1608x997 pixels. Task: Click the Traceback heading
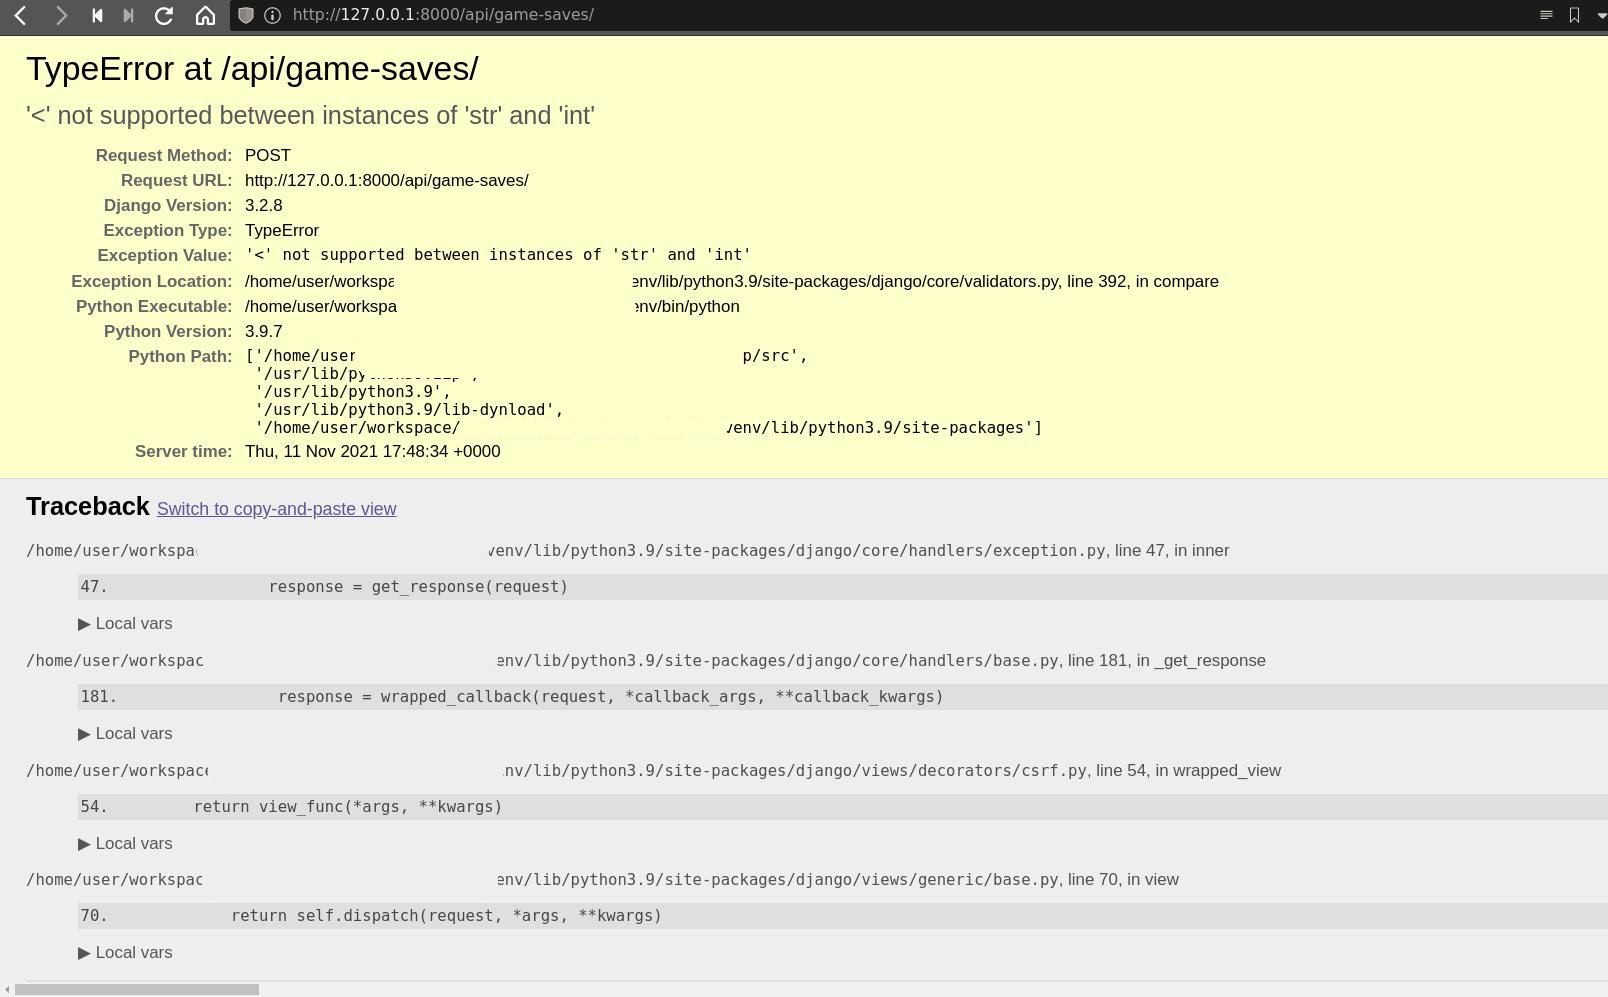click(x=88, y=507)
